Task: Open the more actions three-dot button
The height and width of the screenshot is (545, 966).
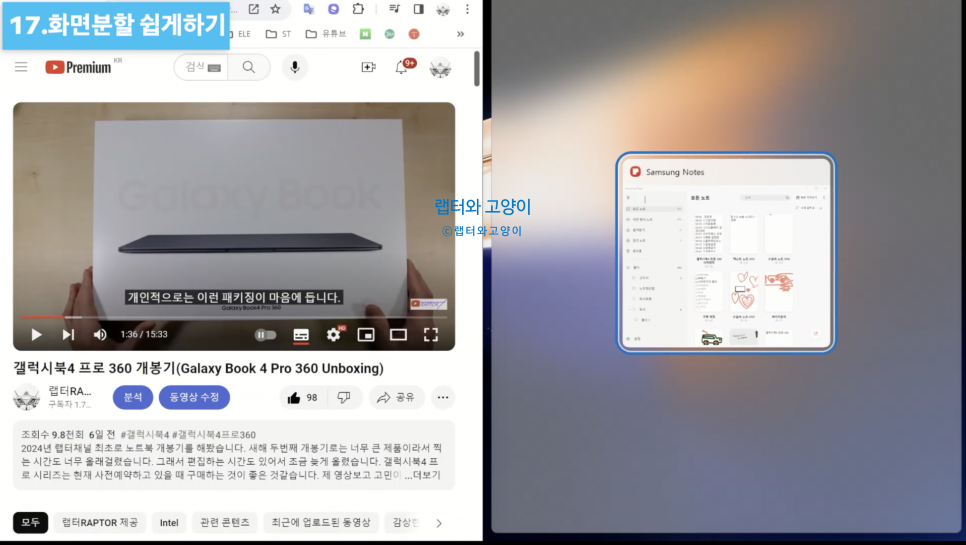Action: pos(443,397)
